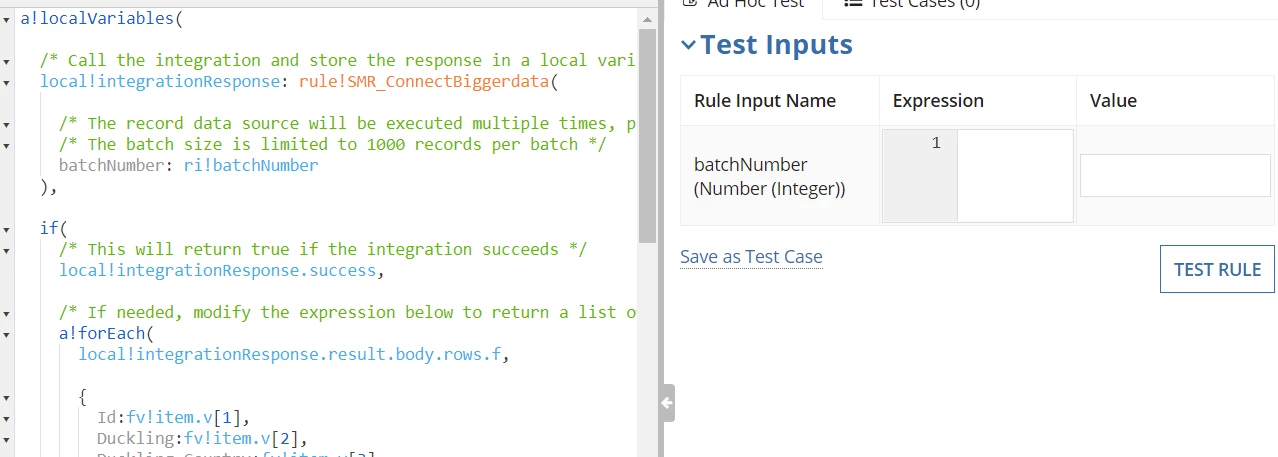Image resolution: width=1278 pixels, height=457 pixels.
Task: Click the Expression column header
Action: pyautogui.click(x=938, y=101)
